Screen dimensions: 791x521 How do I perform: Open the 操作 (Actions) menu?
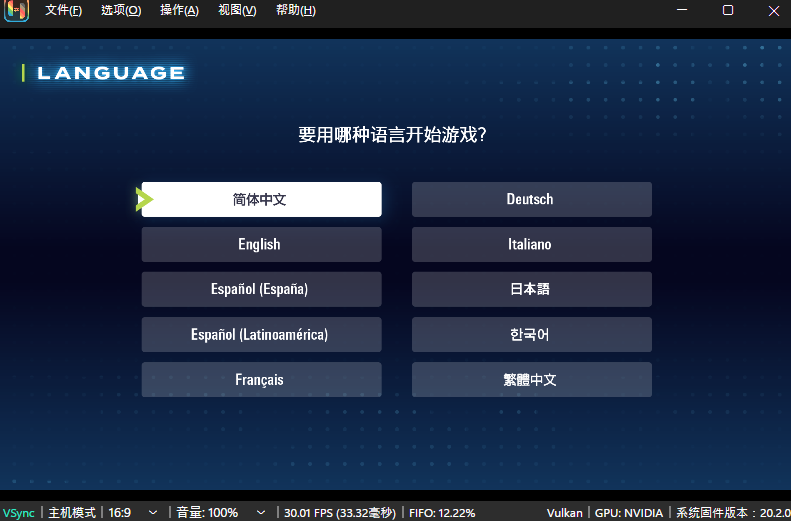(x=179, y=11)
